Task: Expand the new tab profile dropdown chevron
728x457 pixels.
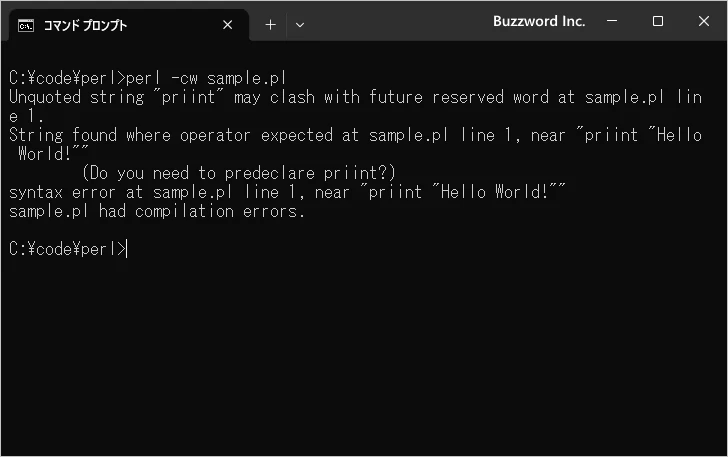Action: coord(300,25)
